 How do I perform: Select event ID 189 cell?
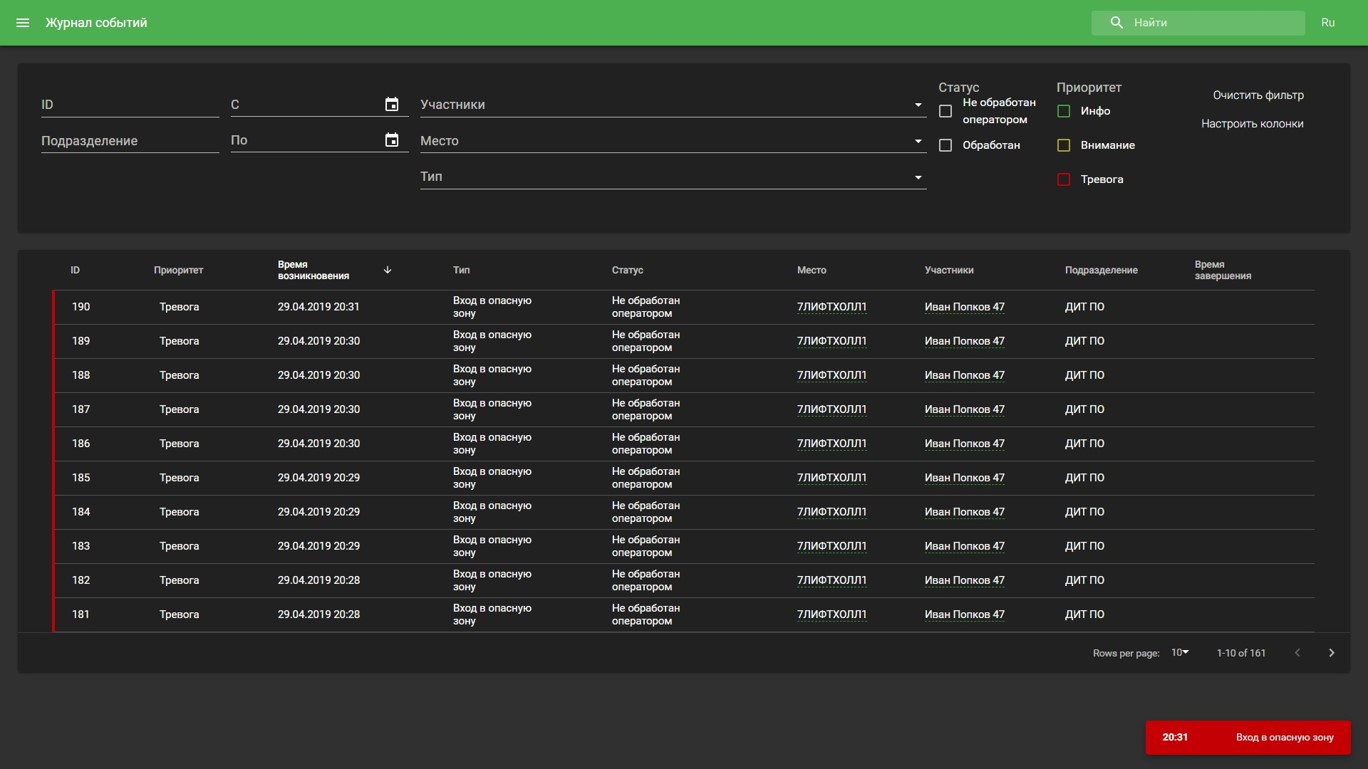tap(81, 341)
